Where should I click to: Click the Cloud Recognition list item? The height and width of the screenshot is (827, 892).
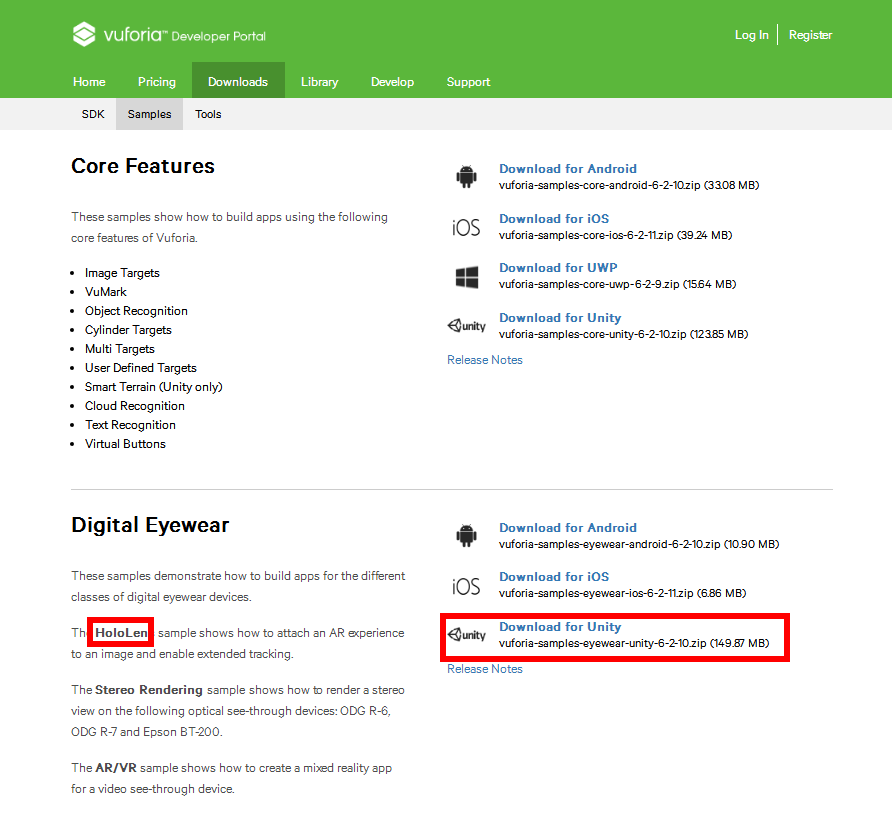135,406
